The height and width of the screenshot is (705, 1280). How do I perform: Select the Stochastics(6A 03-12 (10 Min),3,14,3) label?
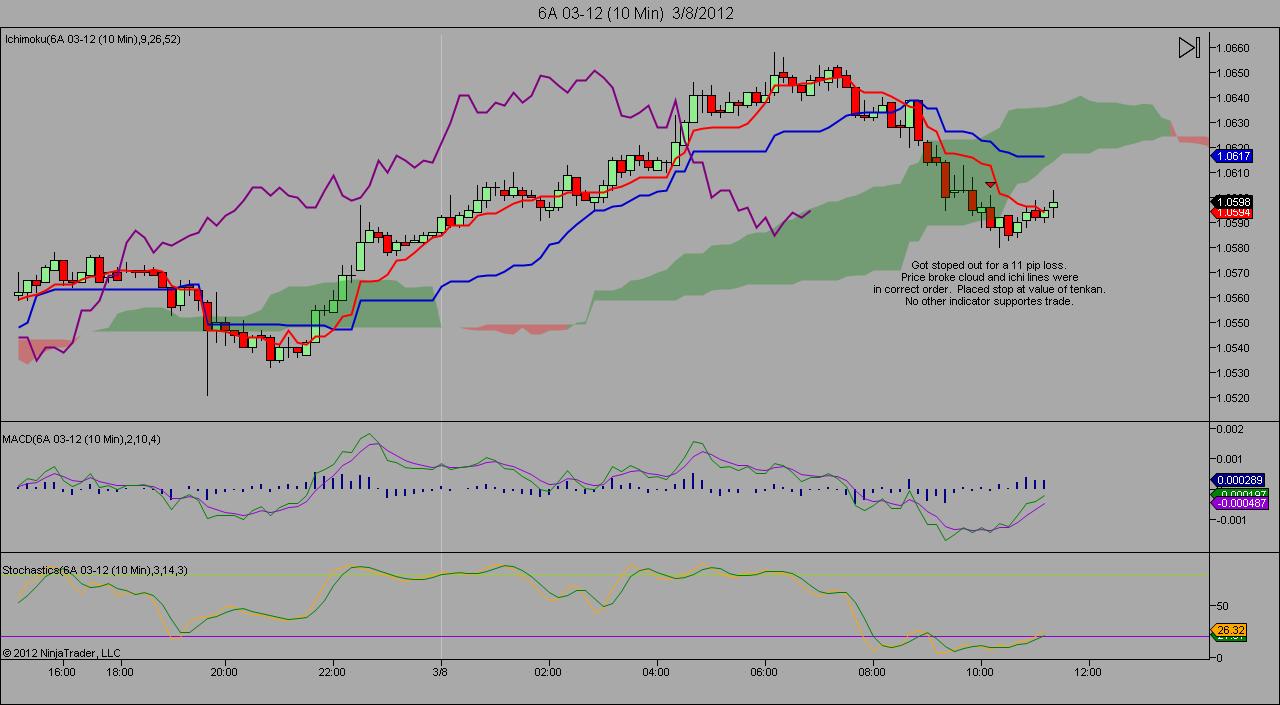click(x=95, y=570)
